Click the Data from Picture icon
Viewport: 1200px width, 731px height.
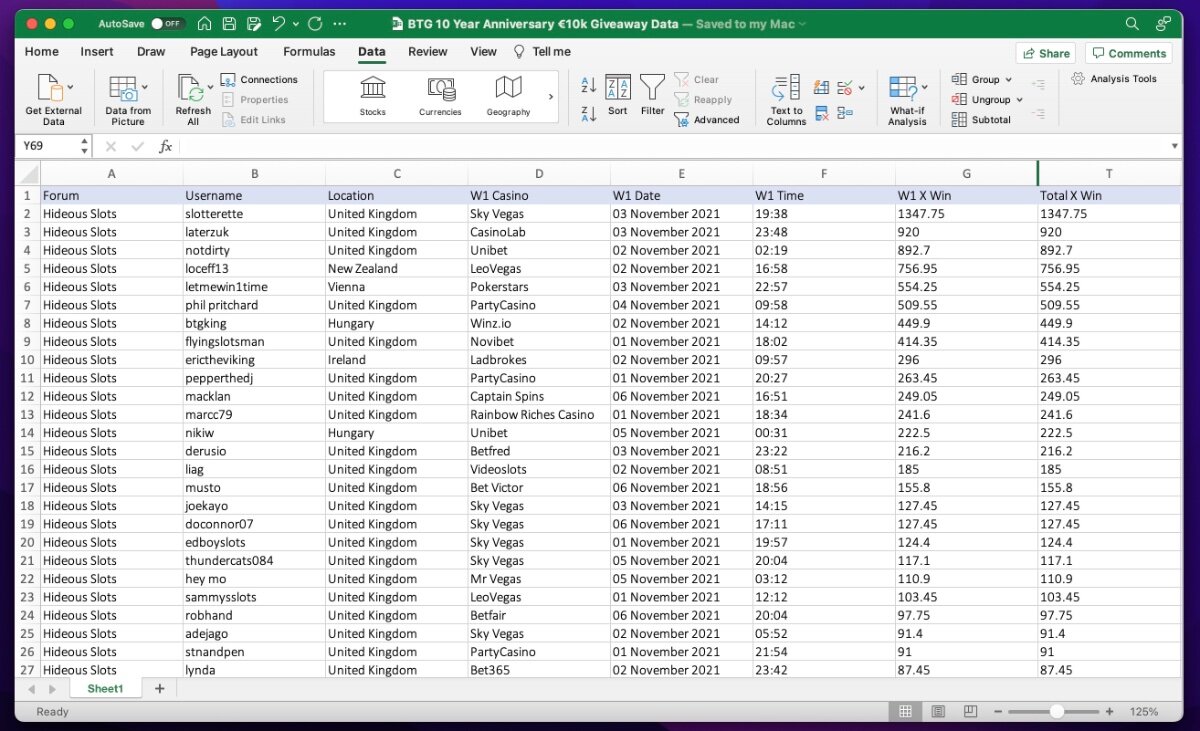click(x=123, y=88)
